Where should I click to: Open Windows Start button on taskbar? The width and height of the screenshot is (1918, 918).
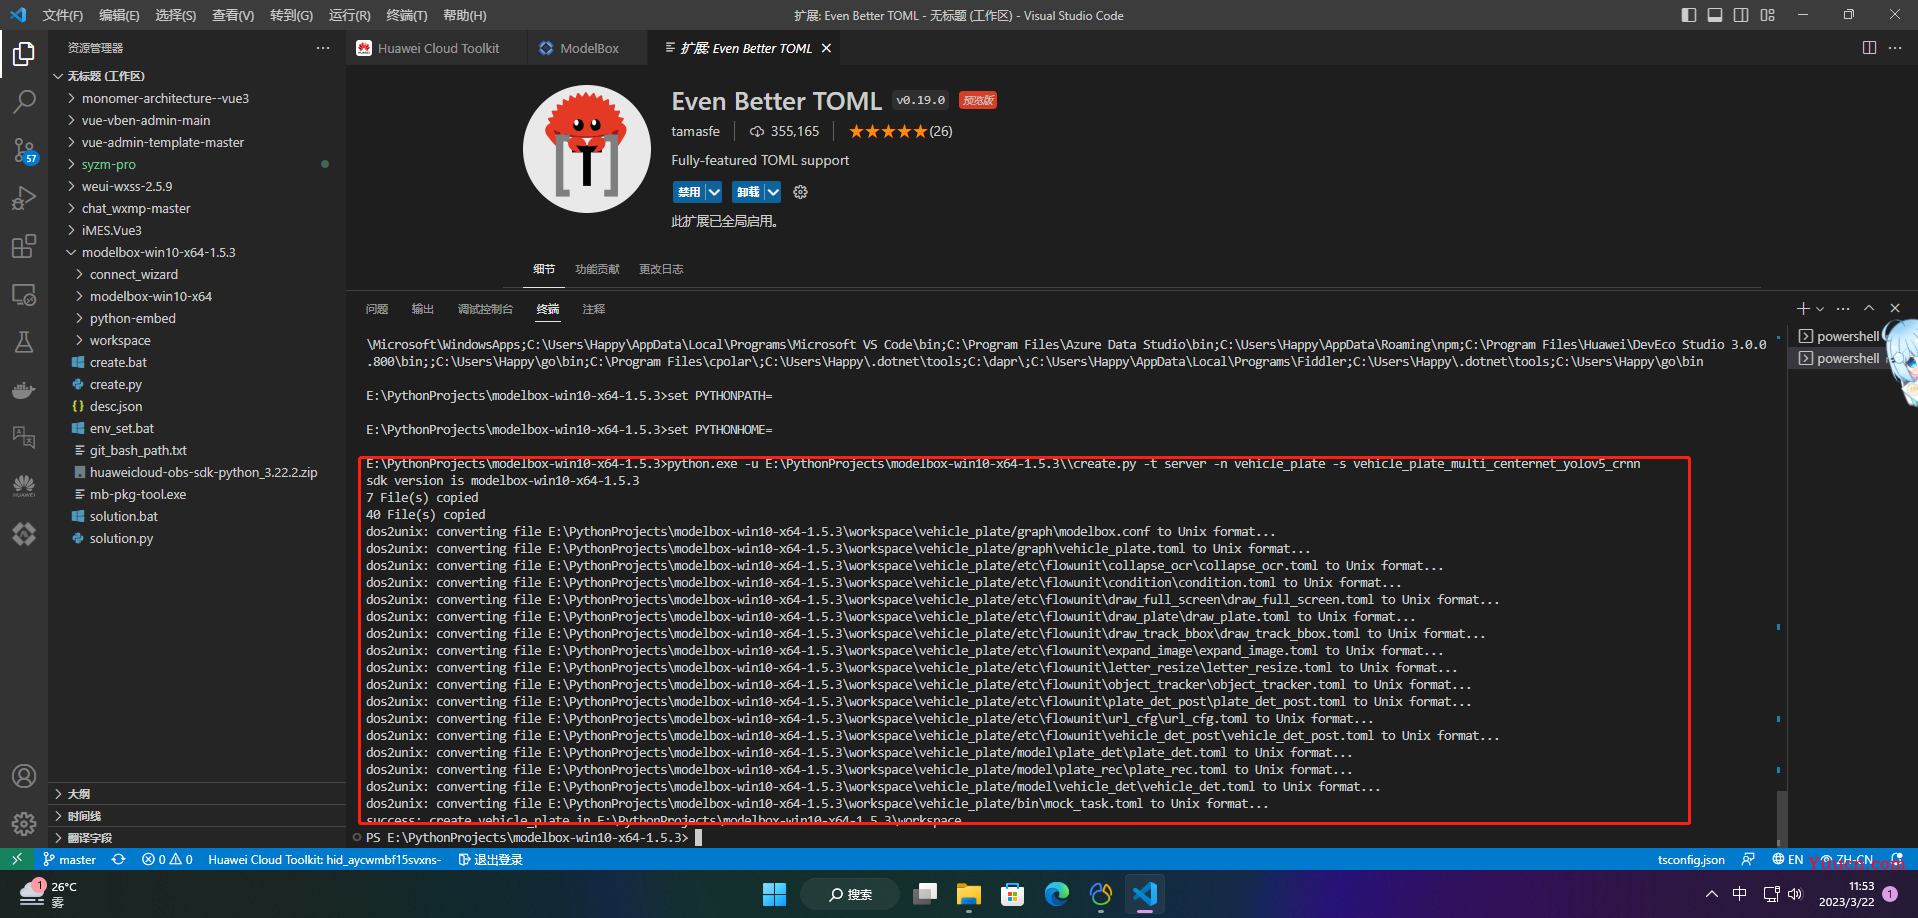pyautogui.click(x=774, y=894)
